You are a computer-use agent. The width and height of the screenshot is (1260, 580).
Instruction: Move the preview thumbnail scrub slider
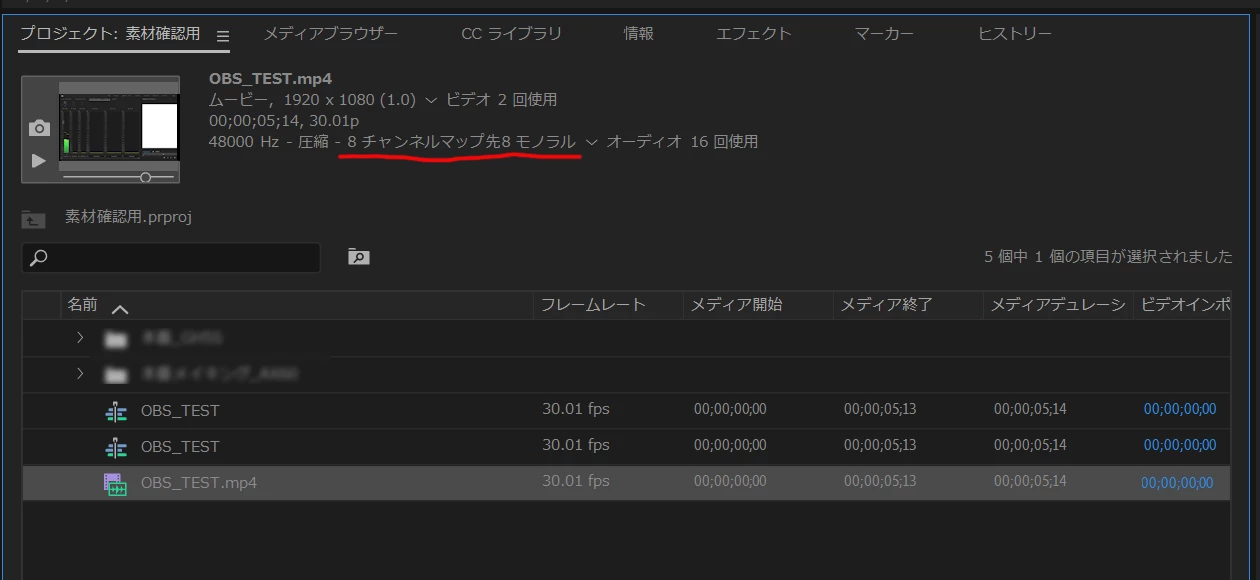point(145,177)
